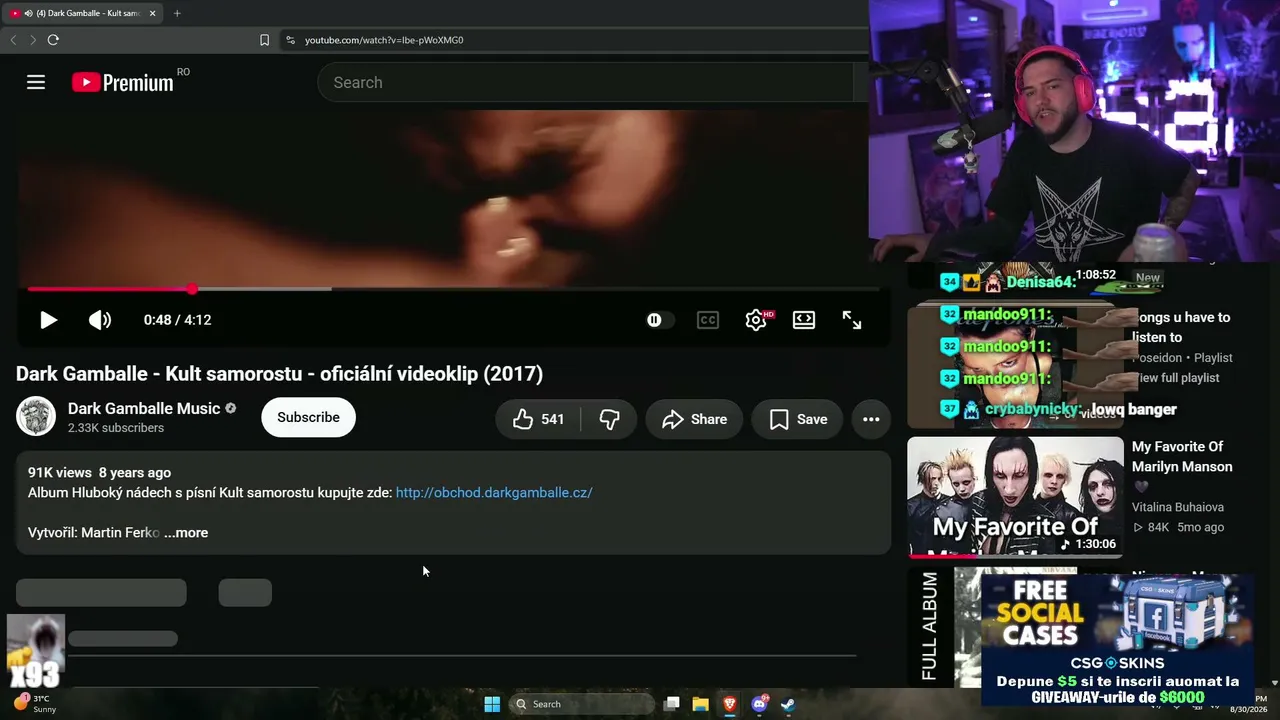Open Discord from the taskbar
Screen dimensions: 1280x720
[759, 704]
